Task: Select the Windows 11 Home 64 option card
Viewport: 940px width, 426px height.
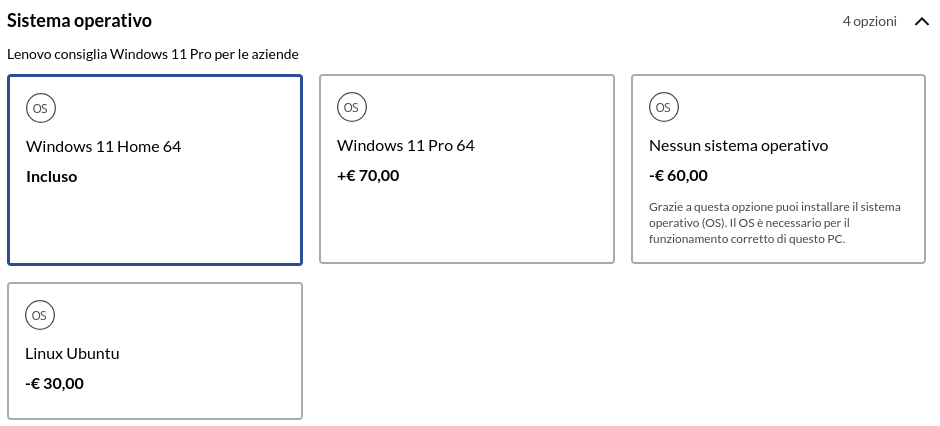Action: 155,170
